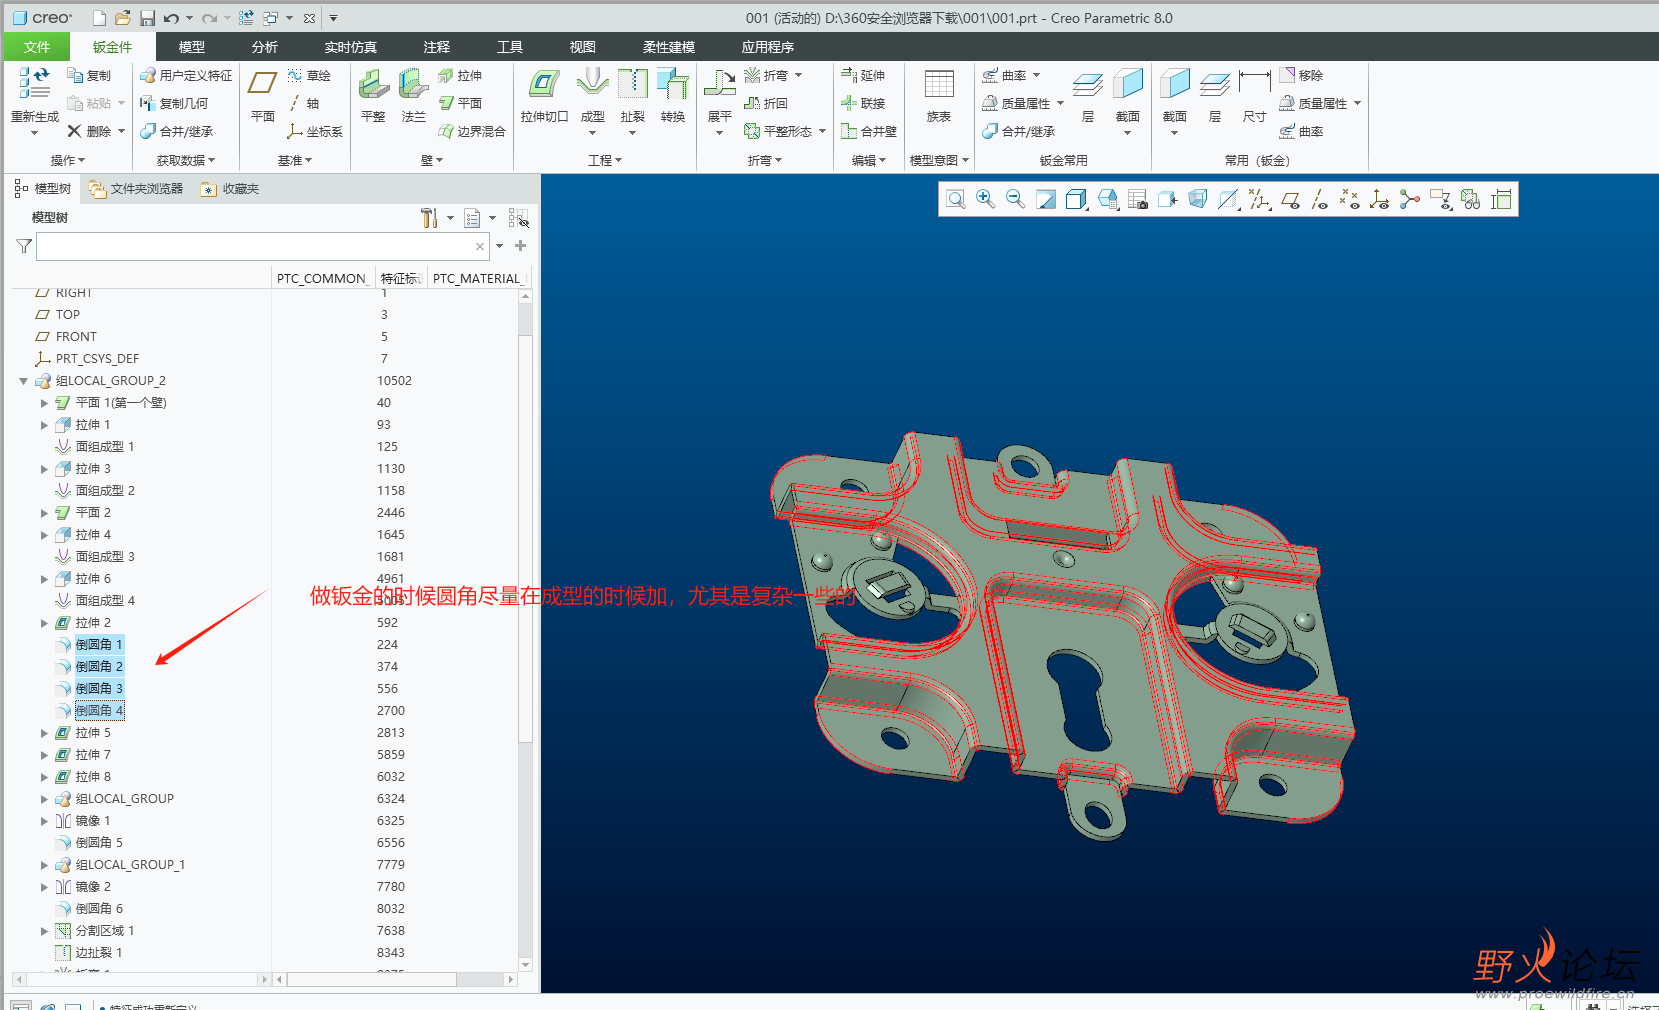Screen dimensions: 1659x1010
Task: Click Refit zoom in graphics toolbar
Action: pos(956,199)
